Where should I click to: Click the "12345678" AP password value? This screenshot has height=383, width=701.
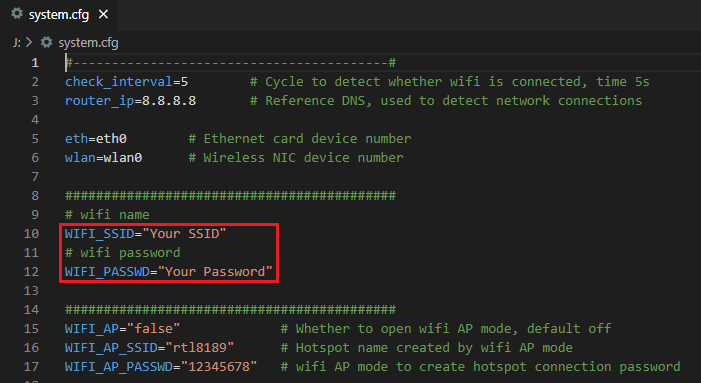215,366
